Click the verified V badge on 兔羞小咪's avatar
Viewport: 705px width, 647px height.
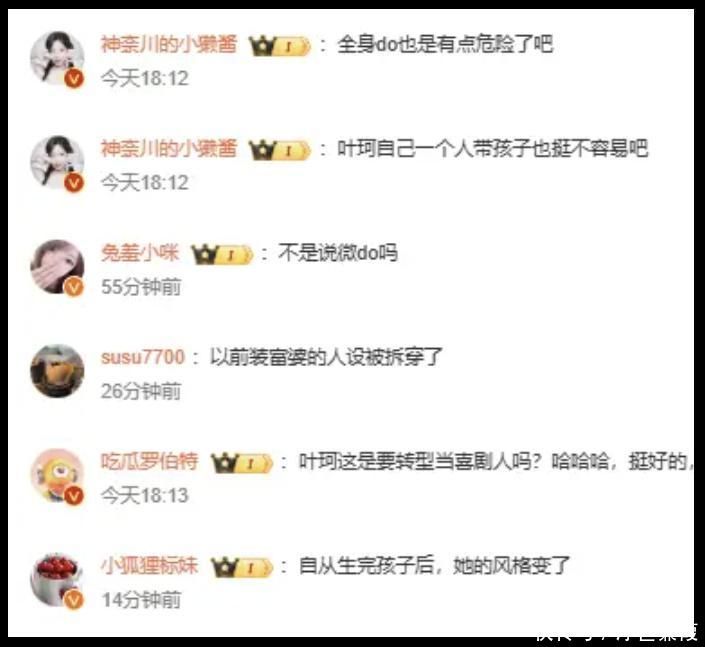[74, 287]
